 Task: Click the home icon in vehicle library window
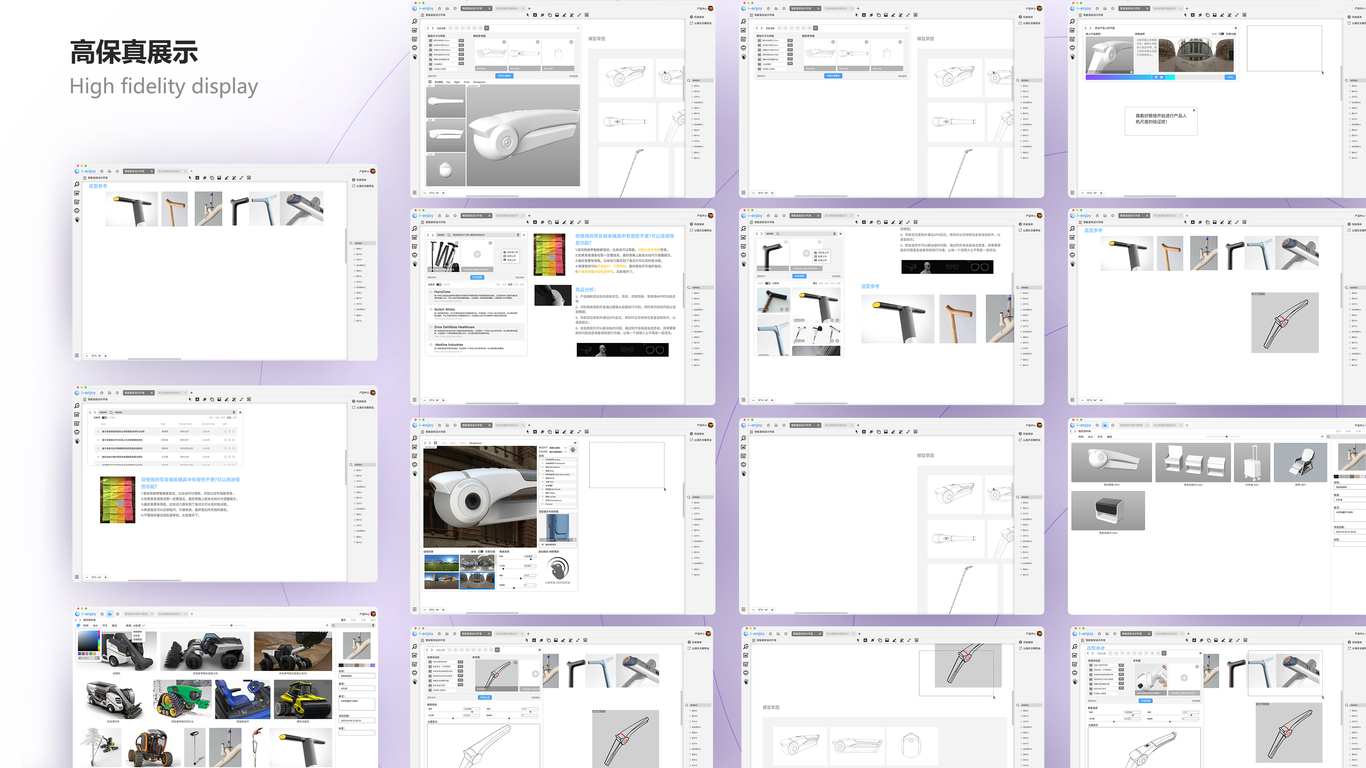click(x=102, y=614)
